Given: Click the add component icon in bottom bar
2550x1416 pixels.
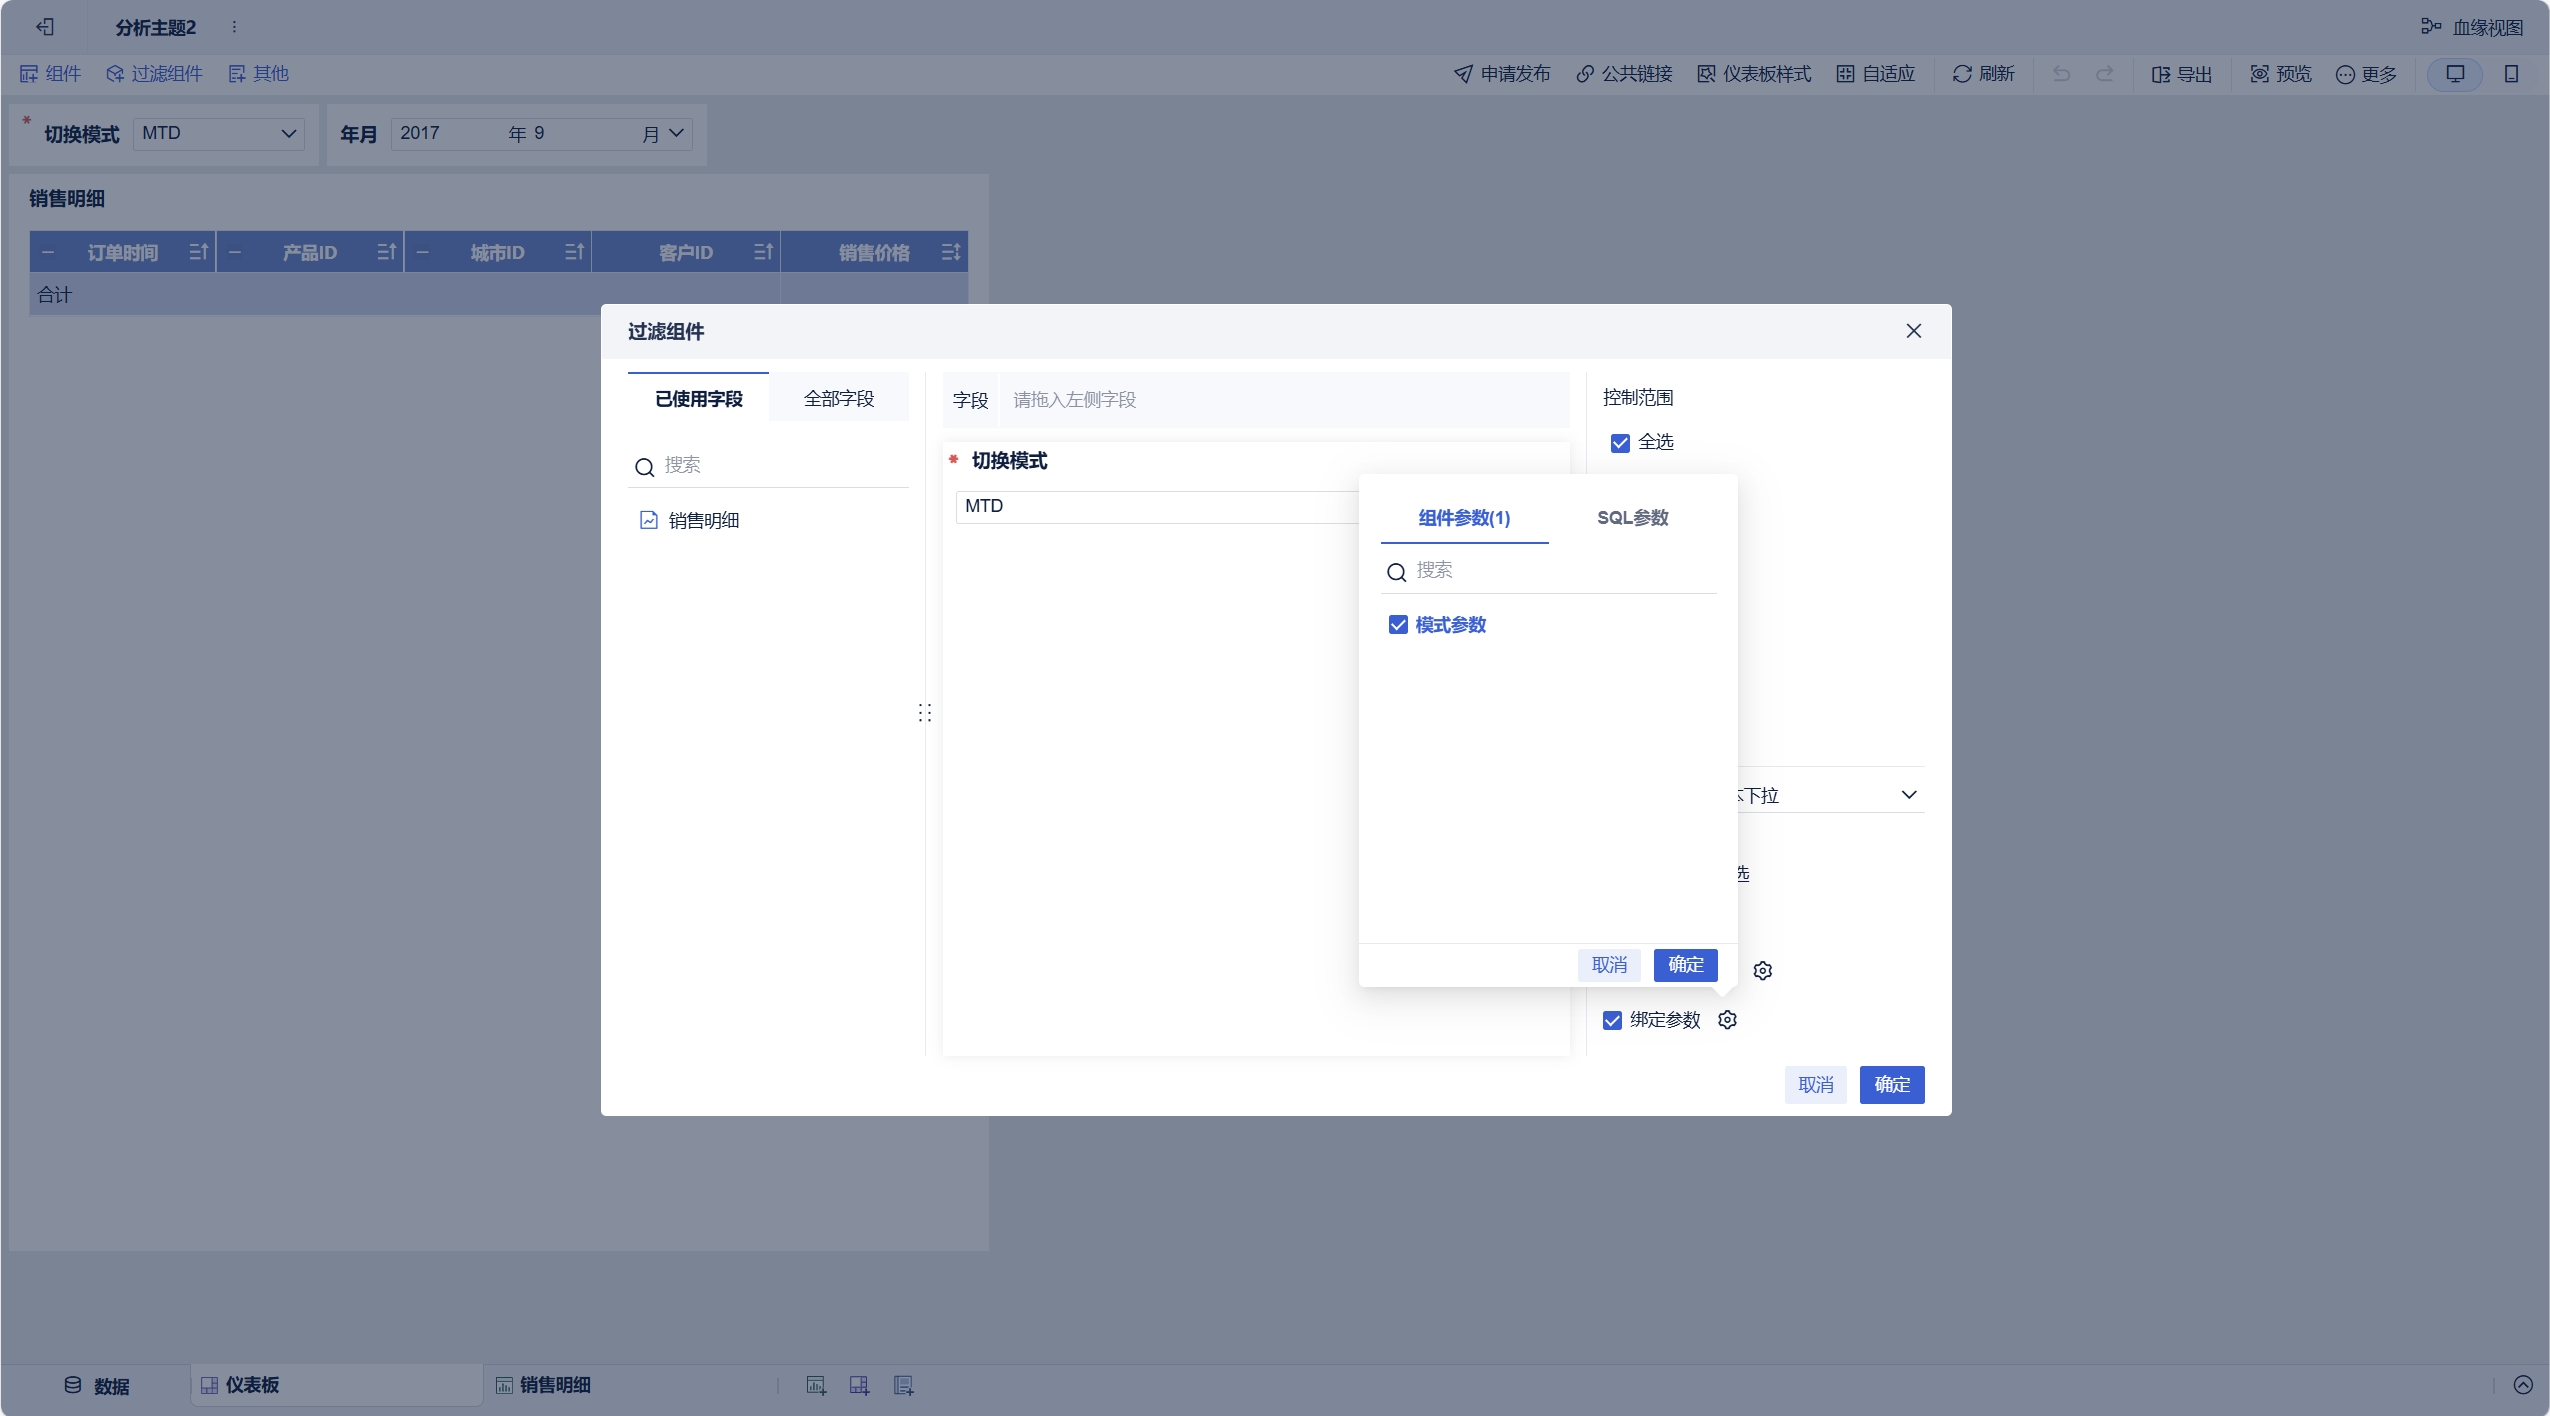Looking at the screenshot, I should pos(816,1386).
